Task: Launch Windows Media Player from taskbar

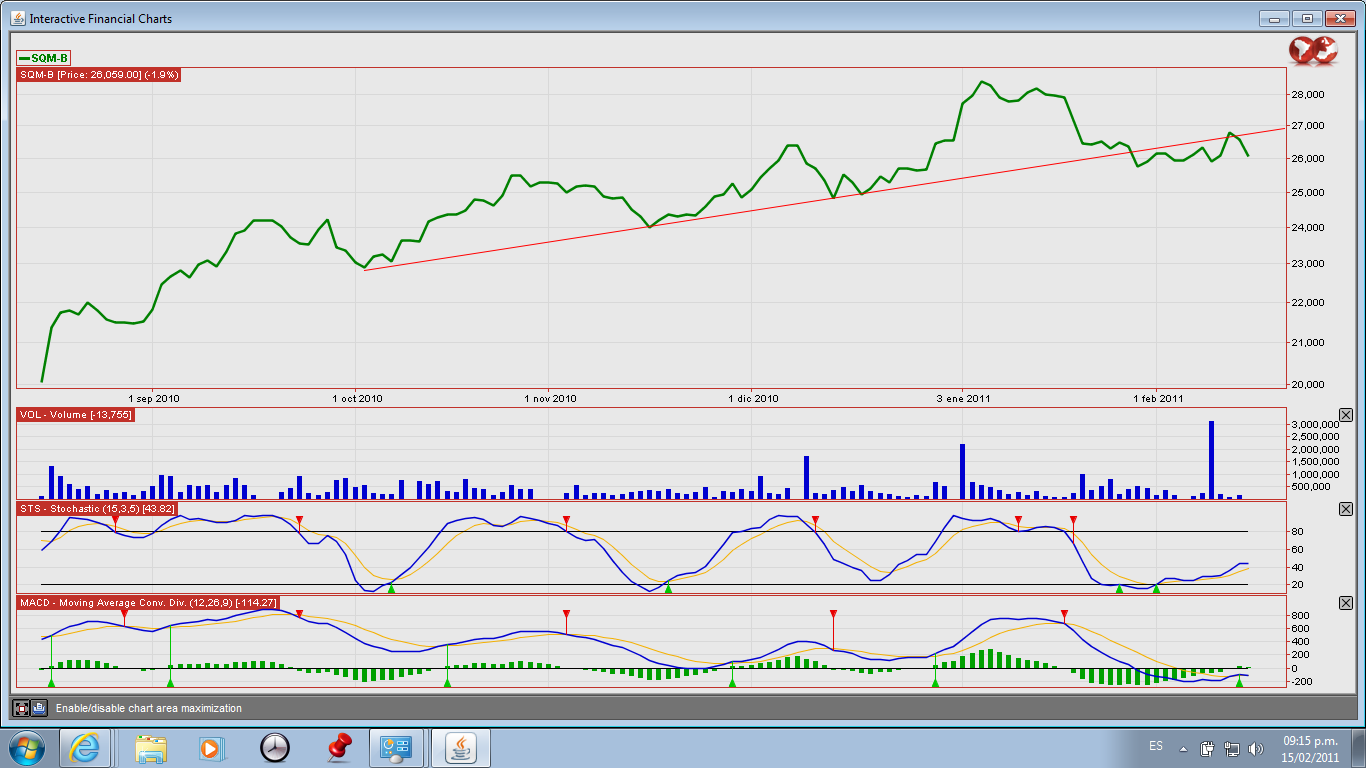Action: tap(211, 747)
